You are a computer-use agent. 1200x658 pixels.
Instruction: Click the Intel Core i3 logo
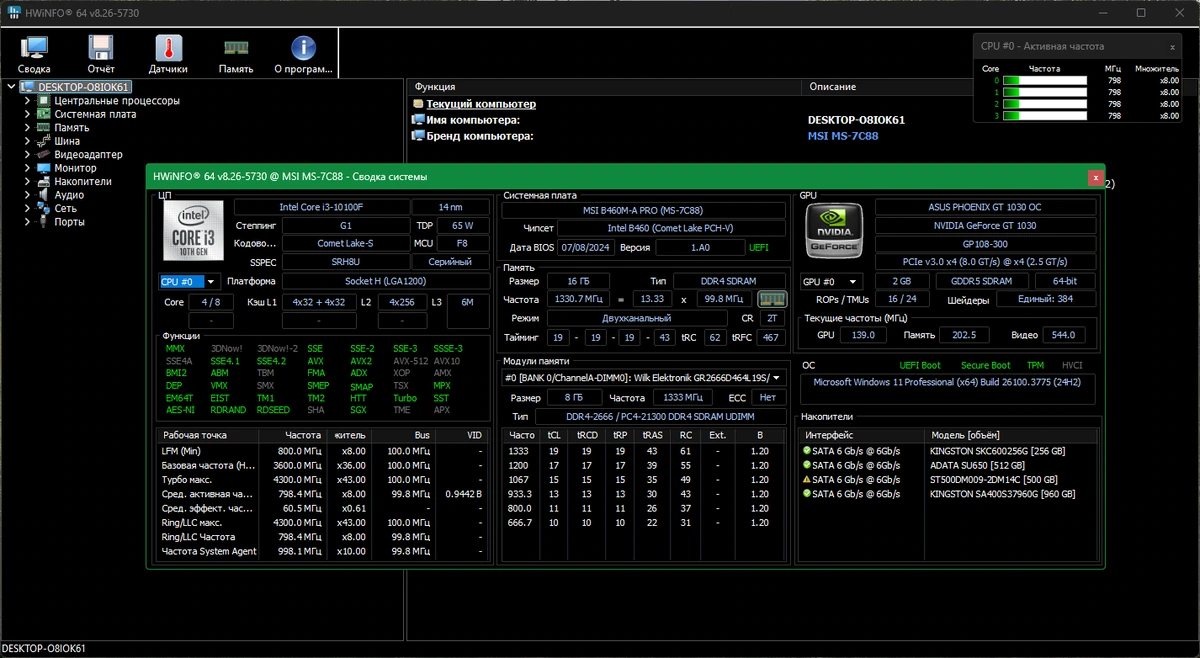[x=194, y=231]
